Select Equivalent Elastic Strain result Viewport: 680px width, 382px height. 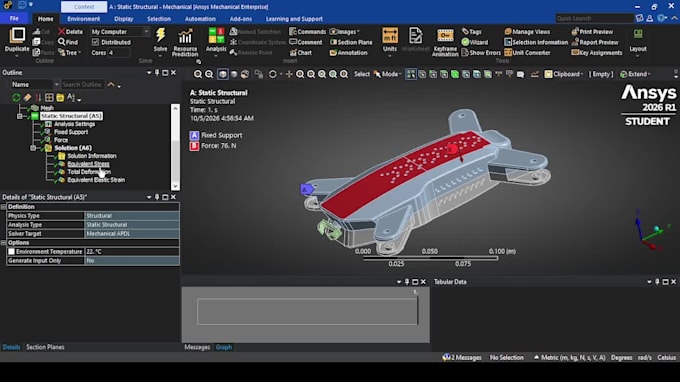coord(96,180)
